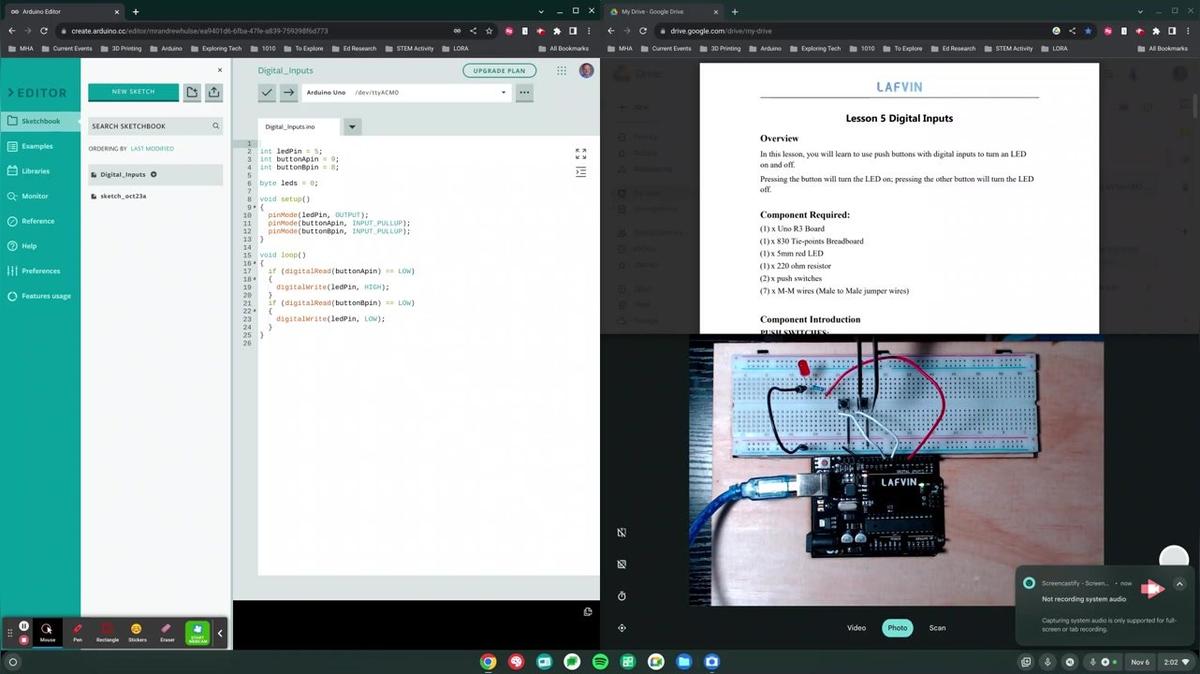Open the camera settings icon at bottom-left
This screenshot has width=1200, height=674.
click(622, 628)
